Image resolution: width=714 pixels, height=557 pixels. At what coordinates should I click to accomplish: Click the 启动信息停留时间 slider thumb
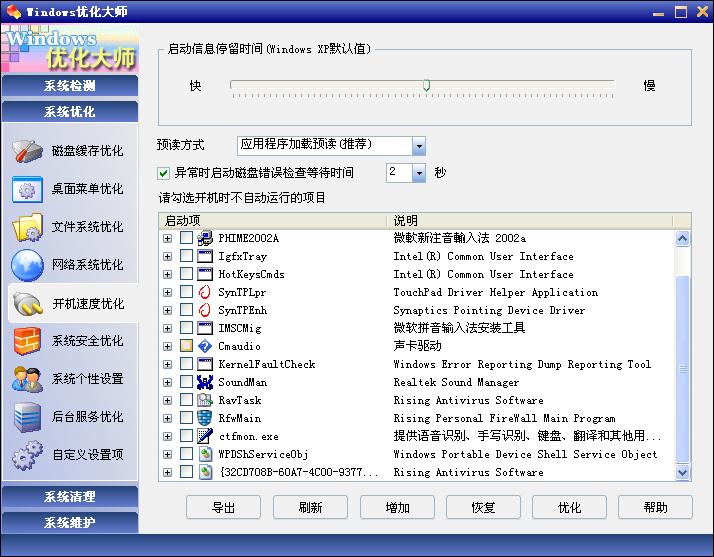[427, 85]
